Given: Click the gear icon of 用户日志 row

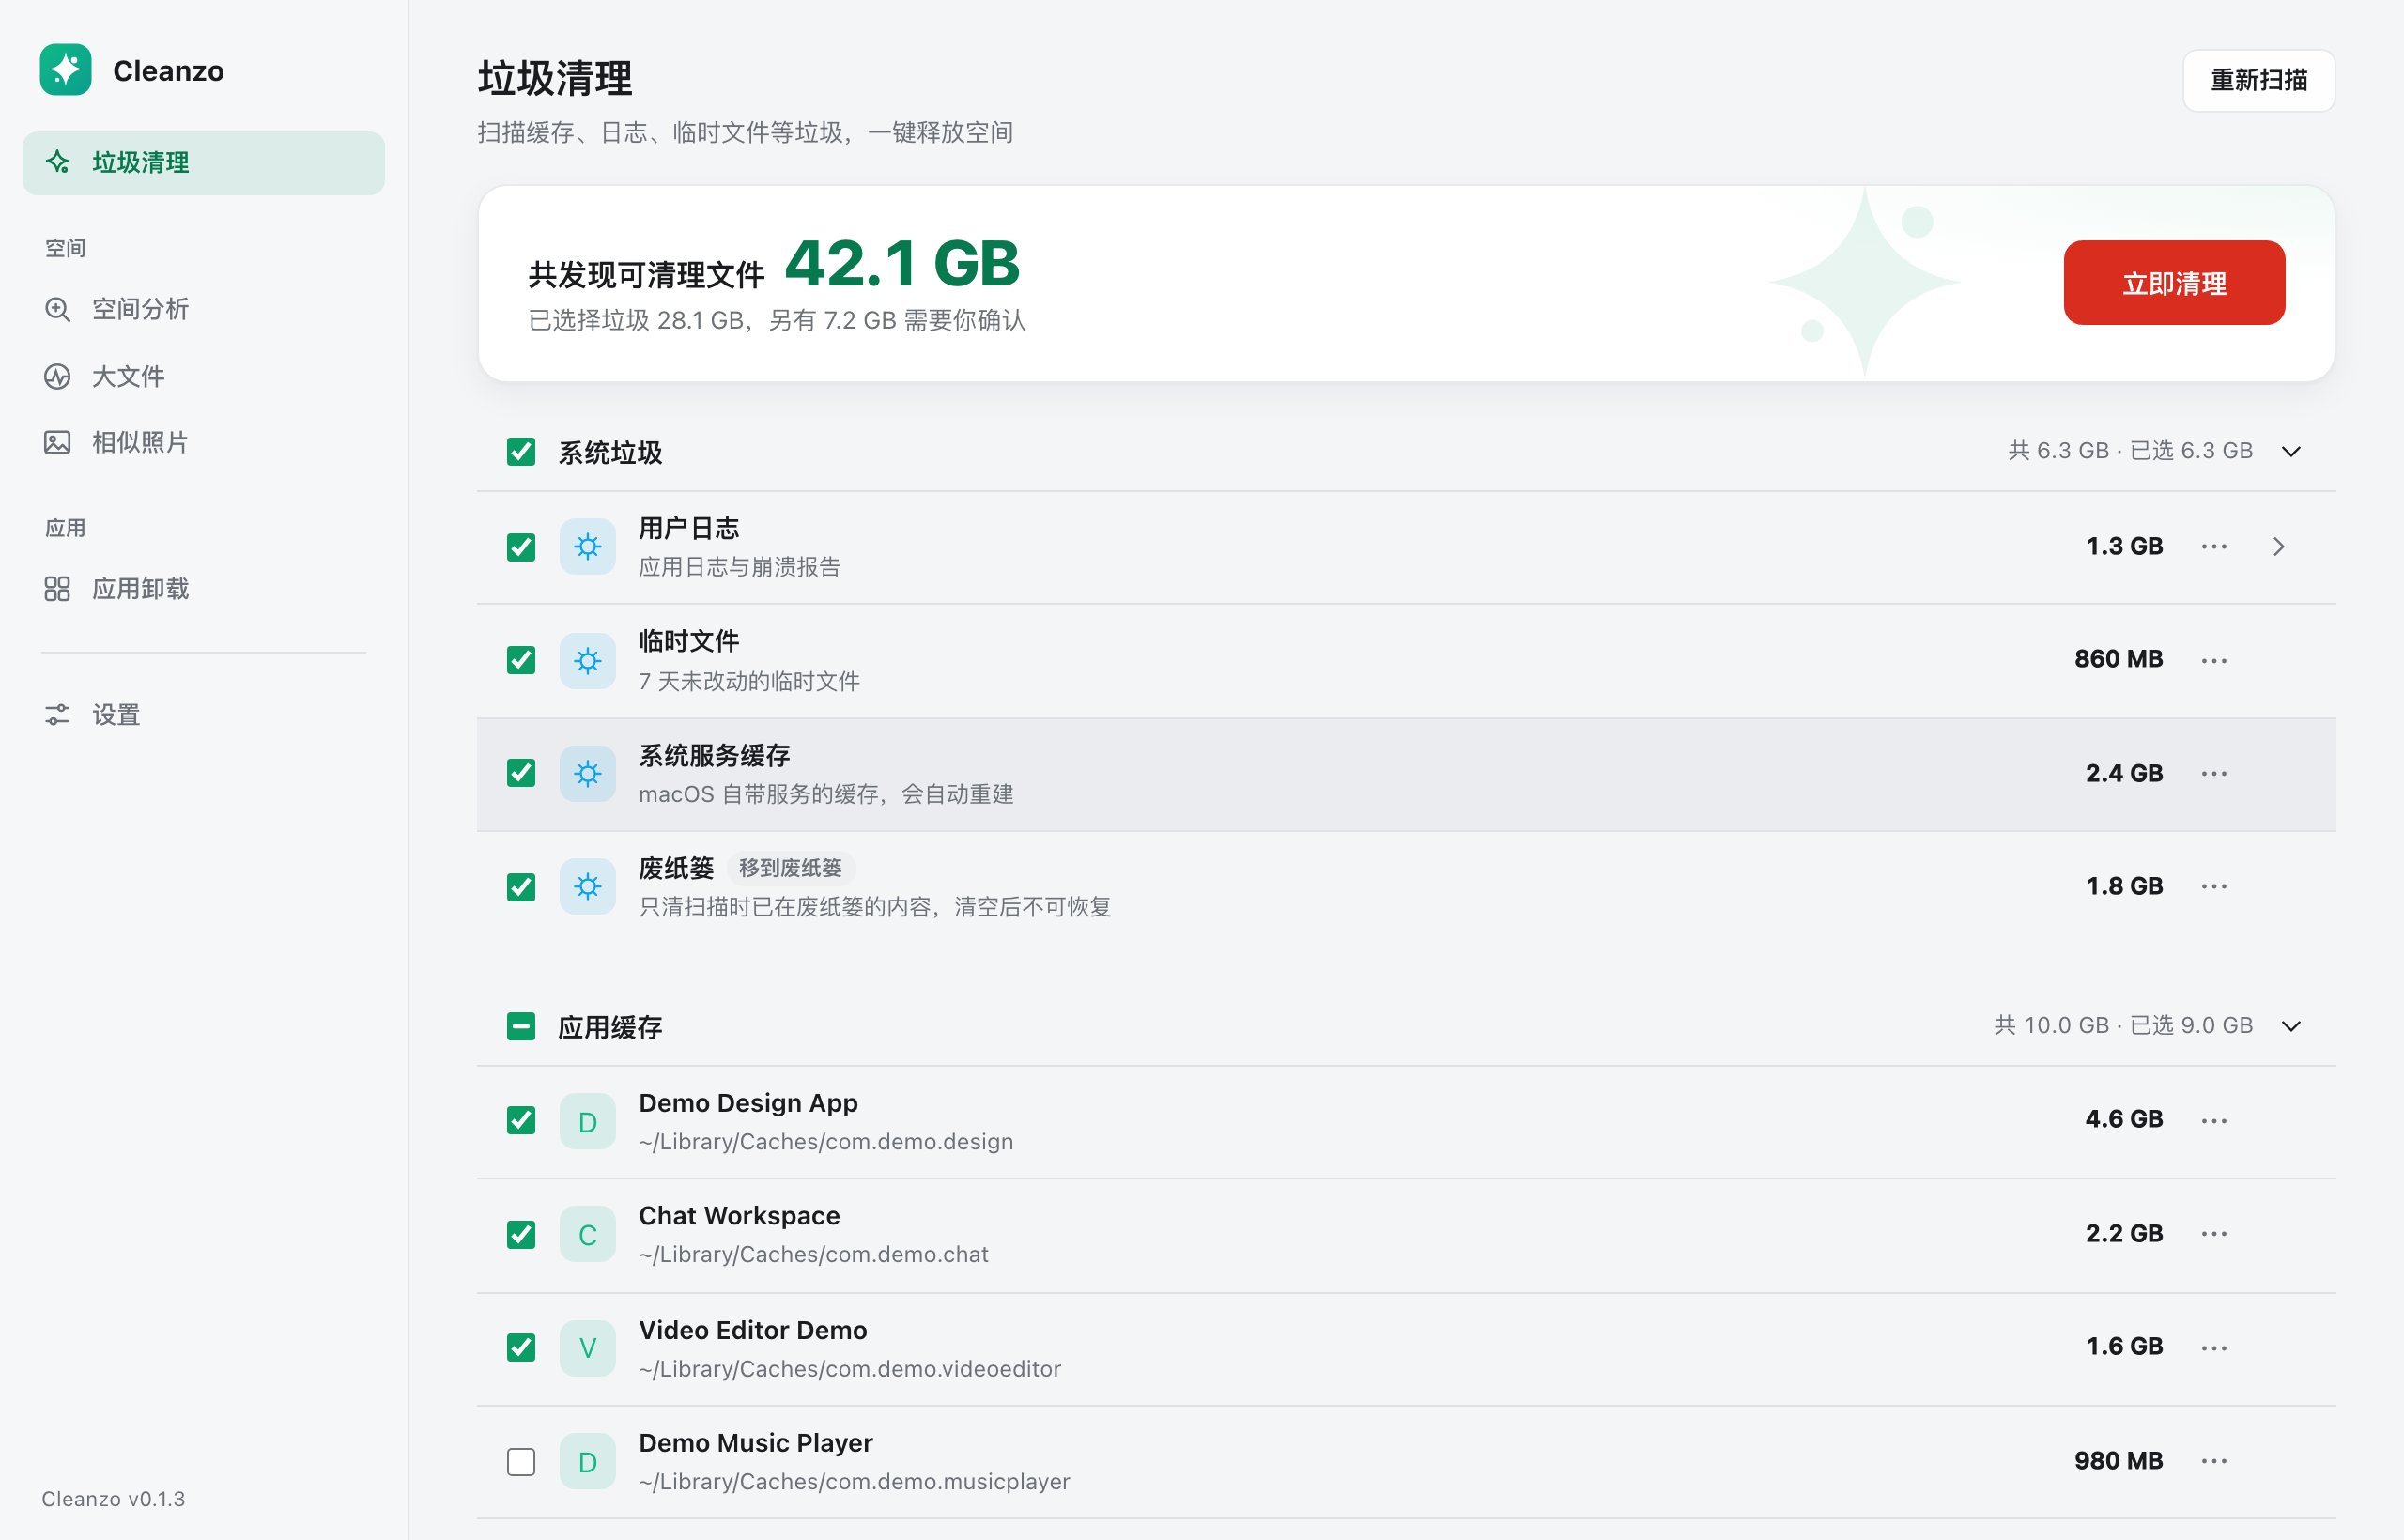Looking at the screenshot, I should click(x=588, y=547).
